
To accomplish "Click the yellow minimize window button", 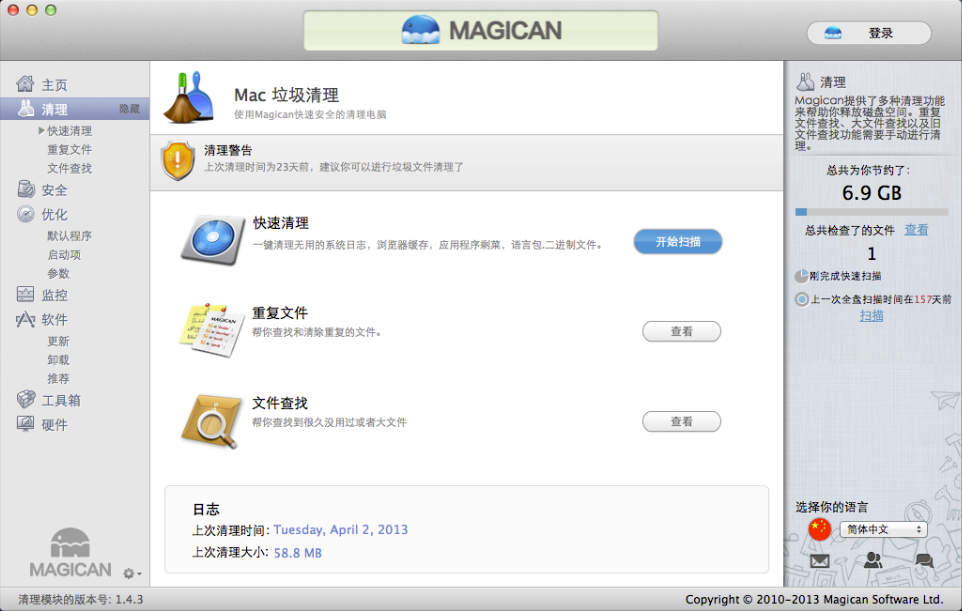I will (x=32, y=10).
